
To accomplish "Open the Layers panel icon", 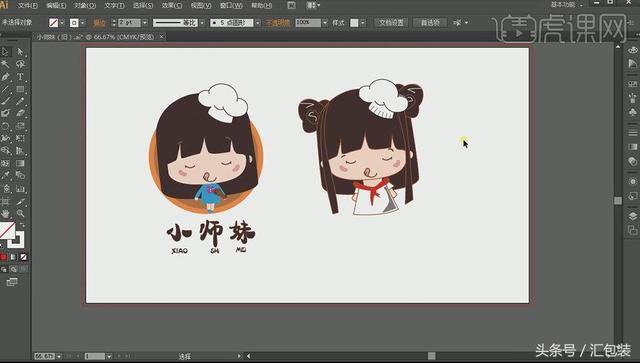I will click(633, 216).
